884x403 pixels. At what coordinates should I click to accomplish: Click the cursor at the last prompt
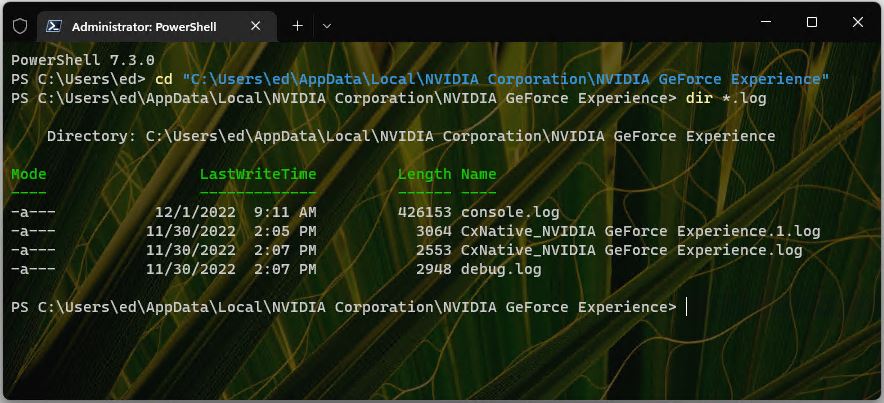tap(686, 307)
